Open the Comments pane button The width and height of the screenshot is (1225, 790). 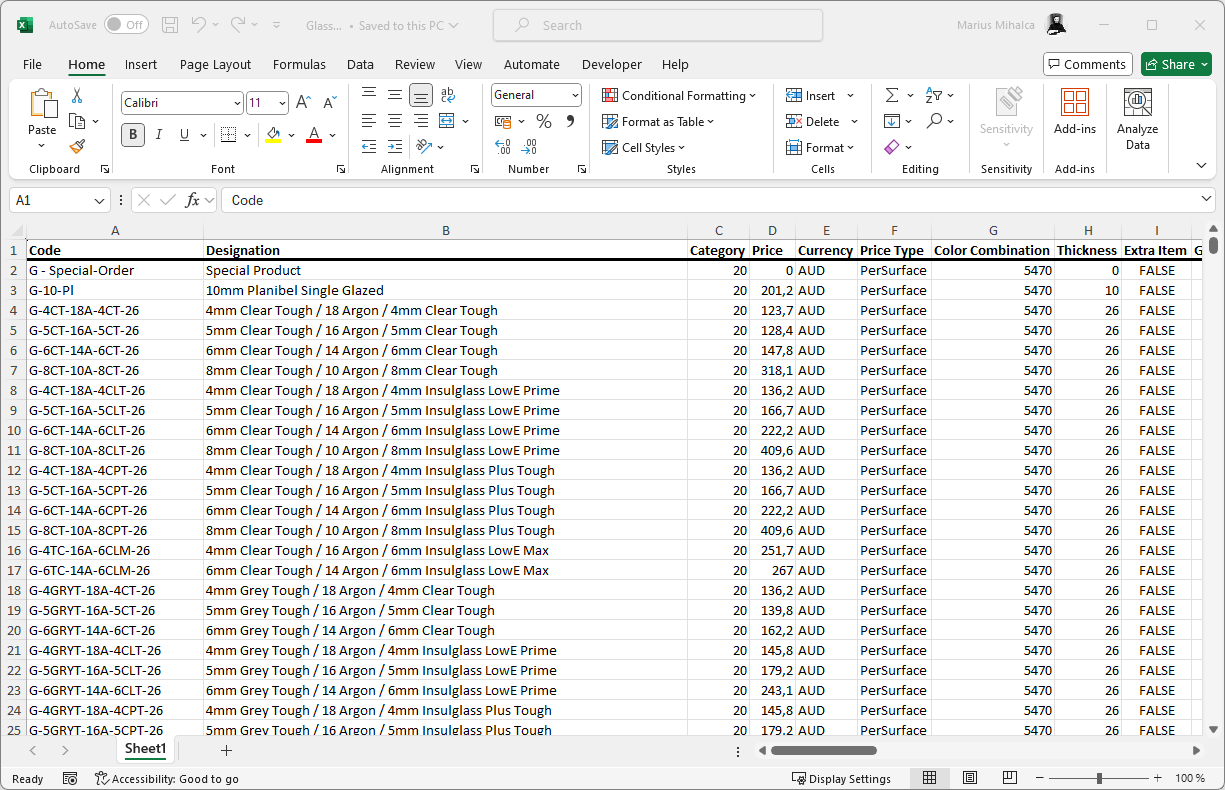[1087, 64]
